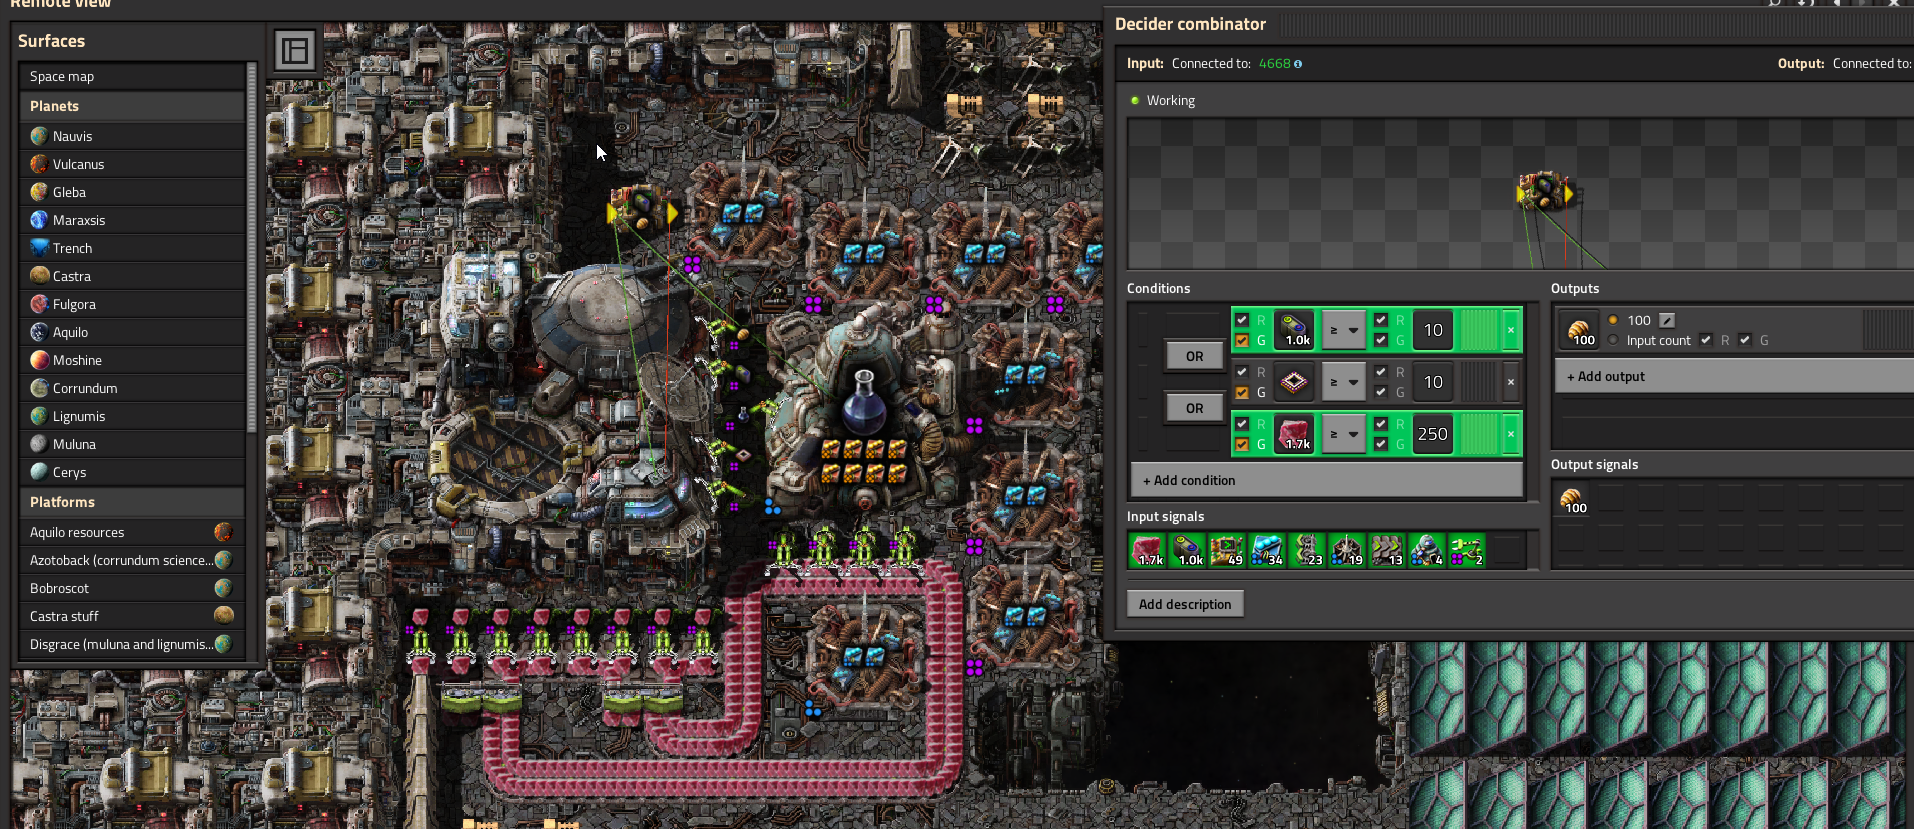The width and height of the screenshot is (1914, 829).
Task: Open the Castra stuff platform
Action: [x=132, y=616]
